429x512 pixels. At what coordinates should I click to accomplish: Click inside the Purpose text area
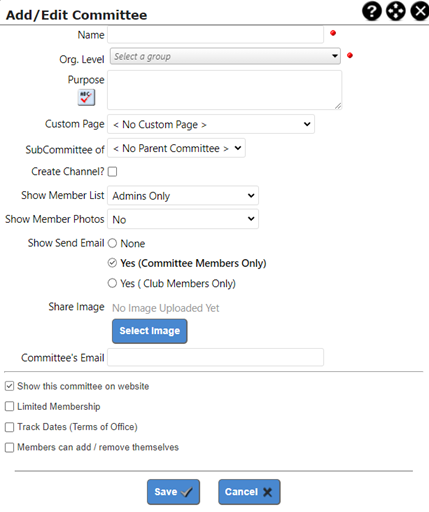[x=224, y=90]
